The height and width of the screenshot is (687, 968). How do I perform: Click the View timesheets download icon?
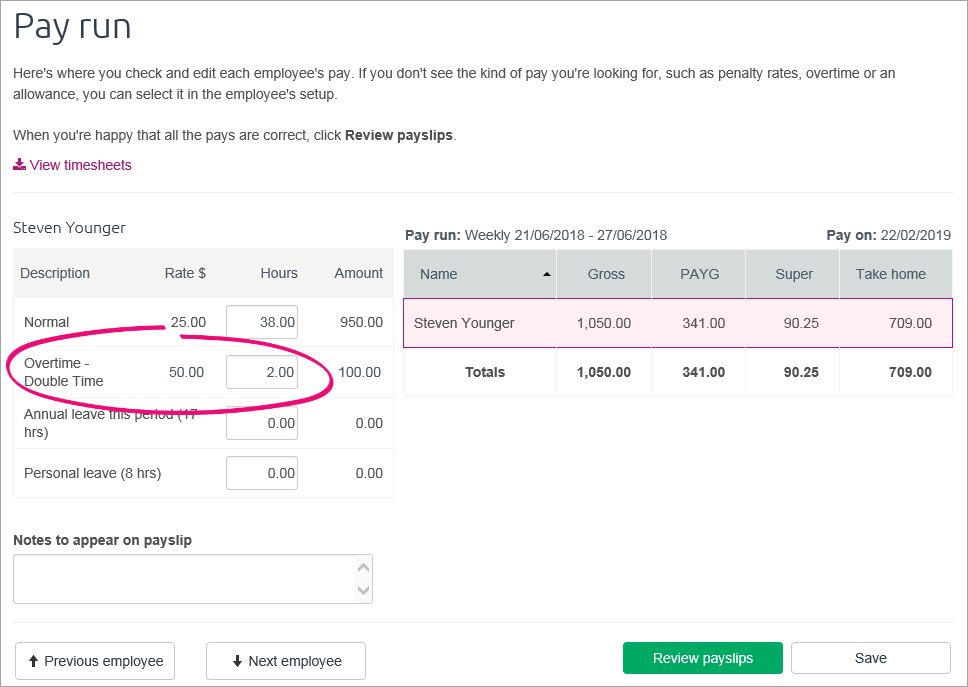[x=19, y=165]
